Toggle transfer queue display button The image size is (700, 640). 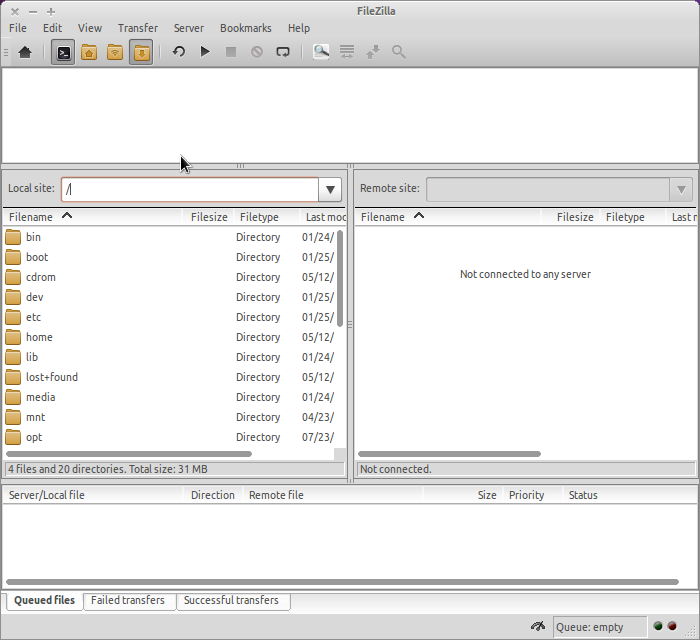click(141, 52)
